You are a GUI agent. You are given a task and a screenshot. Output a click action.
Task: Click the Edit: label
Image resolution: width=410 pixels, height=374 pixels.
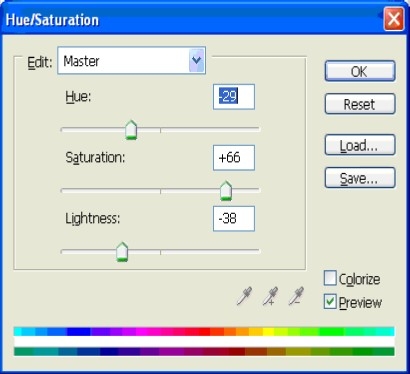click(x=40, y=62)
